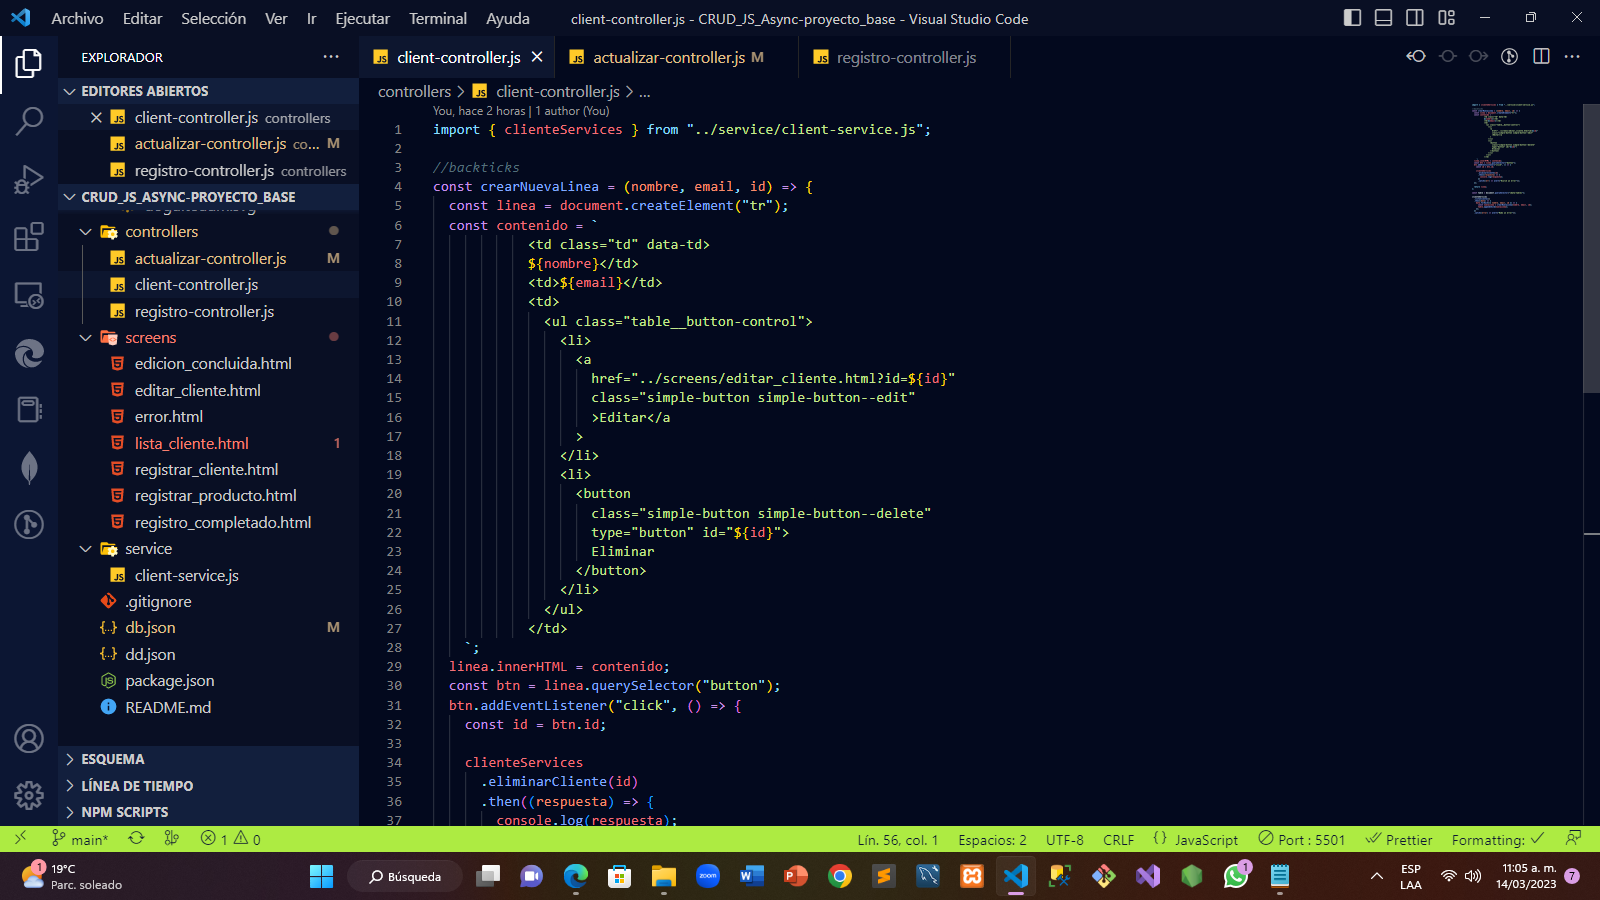Open the Extensions view
This screenshot has height=900, width=1600.
tap(29, 237)
